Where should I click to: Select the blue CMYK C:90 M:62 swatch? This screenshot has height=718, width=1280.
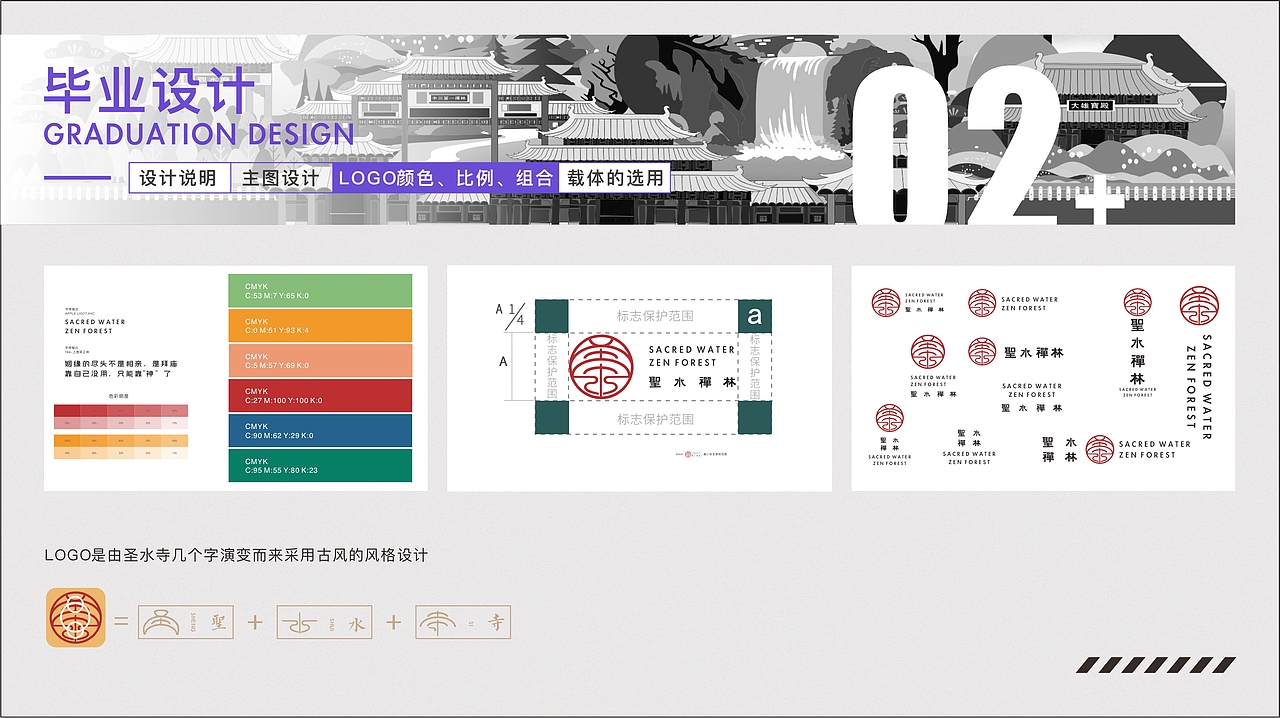tap(320, 432)
